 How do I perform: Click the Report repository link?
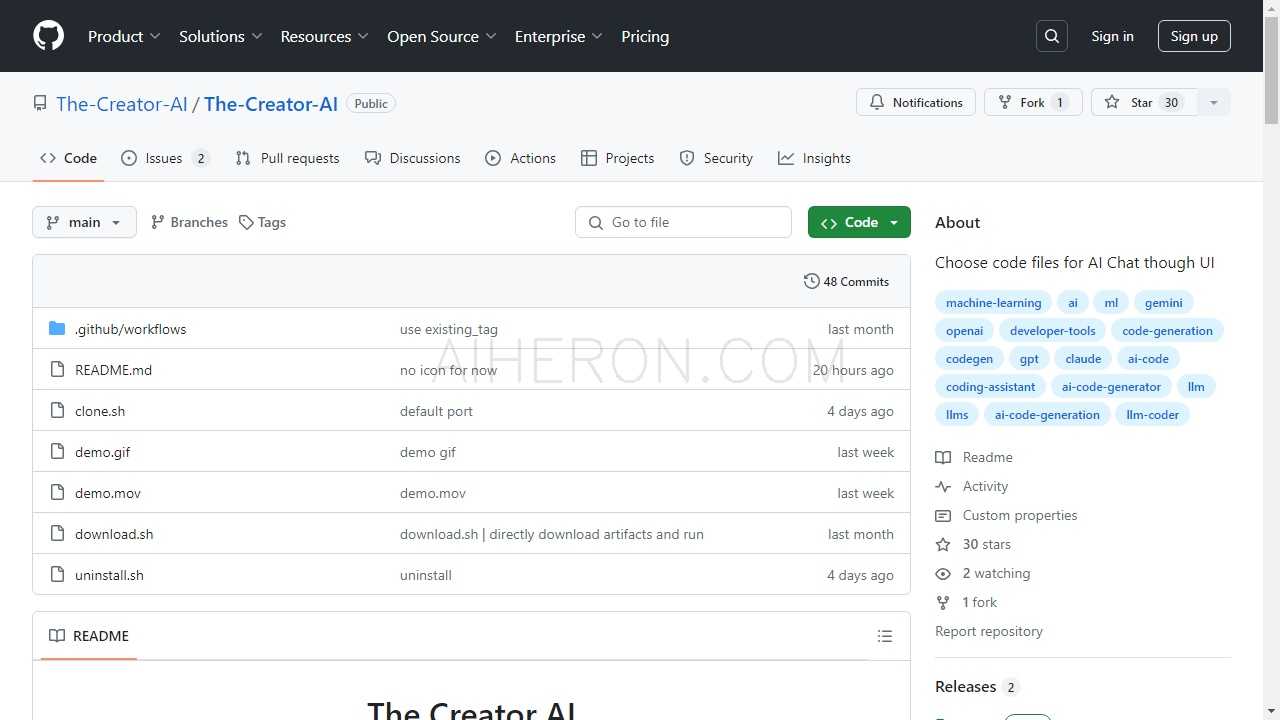(x=989, y=631)
